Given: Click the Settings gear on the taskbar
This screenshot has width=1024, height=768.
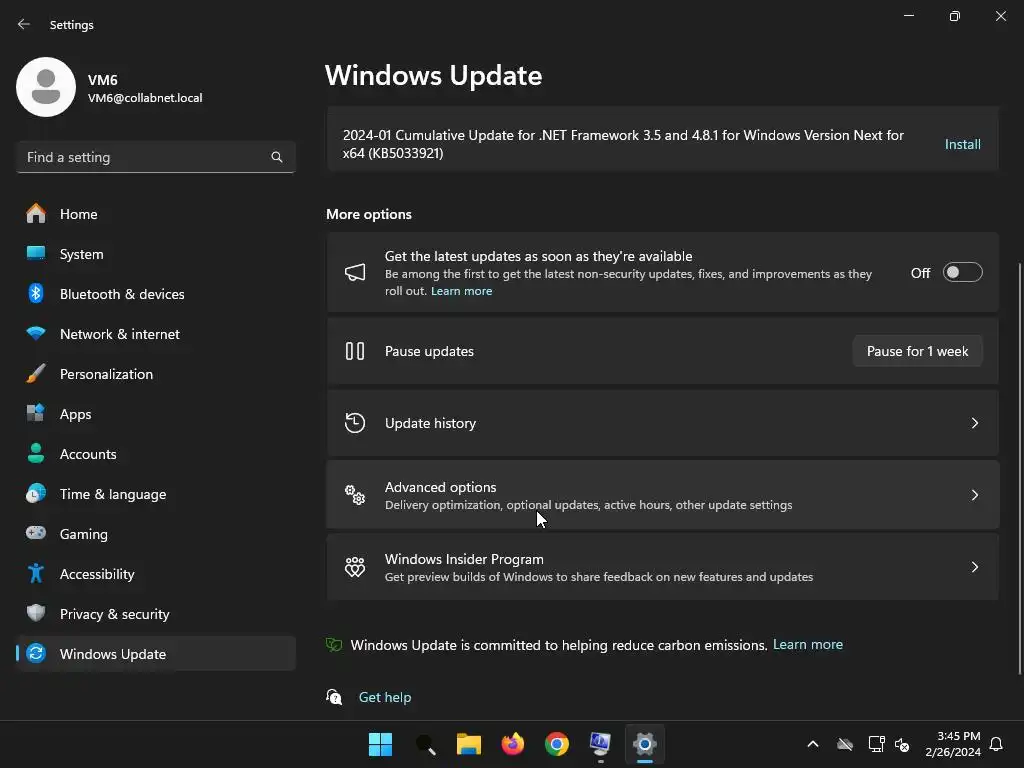Looking at the screenshot, I should click(x=644, y=744).
